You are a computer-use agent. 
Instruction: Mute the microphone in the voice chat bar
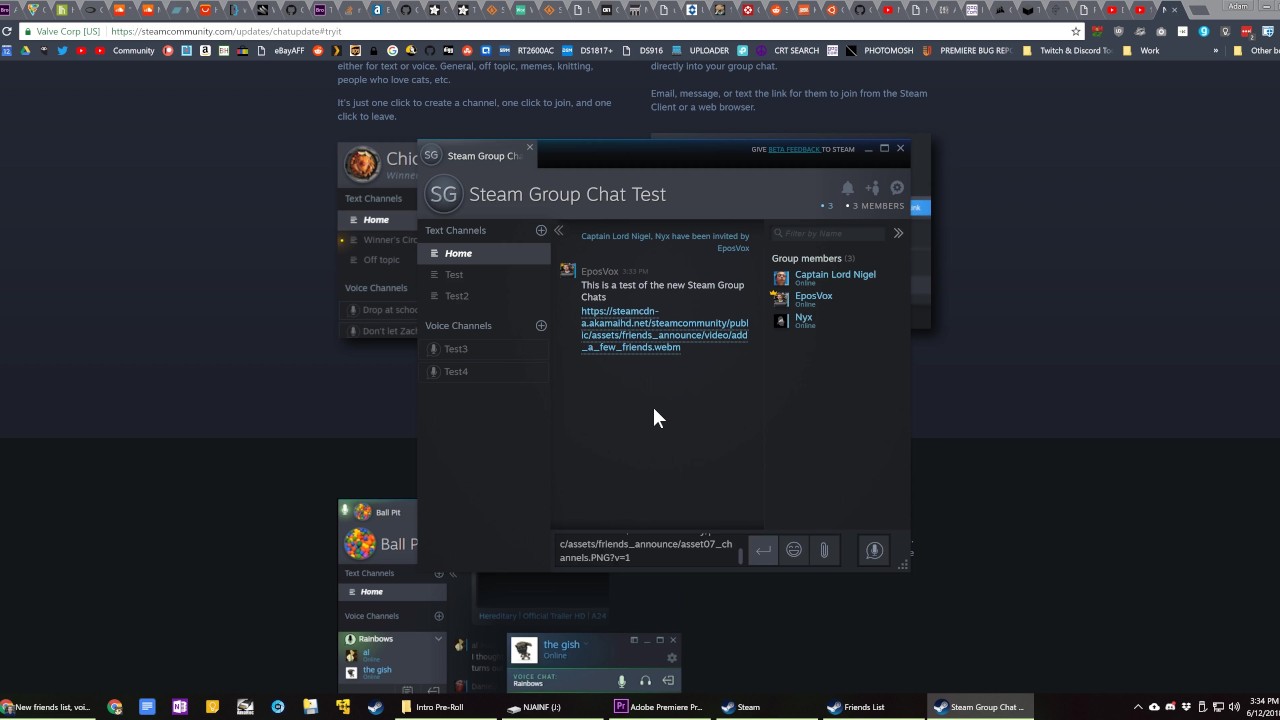621,681
